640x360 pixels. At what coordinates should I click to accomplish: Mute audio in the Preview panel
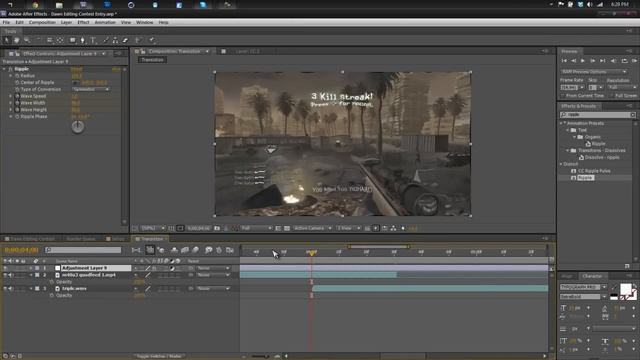point(613,61)
